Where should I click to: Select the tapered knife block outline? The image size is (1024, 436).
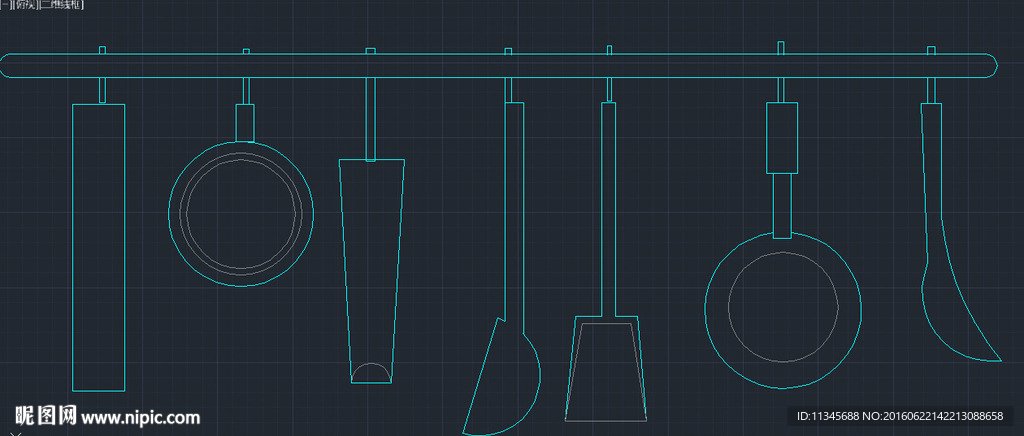[371, 271]
